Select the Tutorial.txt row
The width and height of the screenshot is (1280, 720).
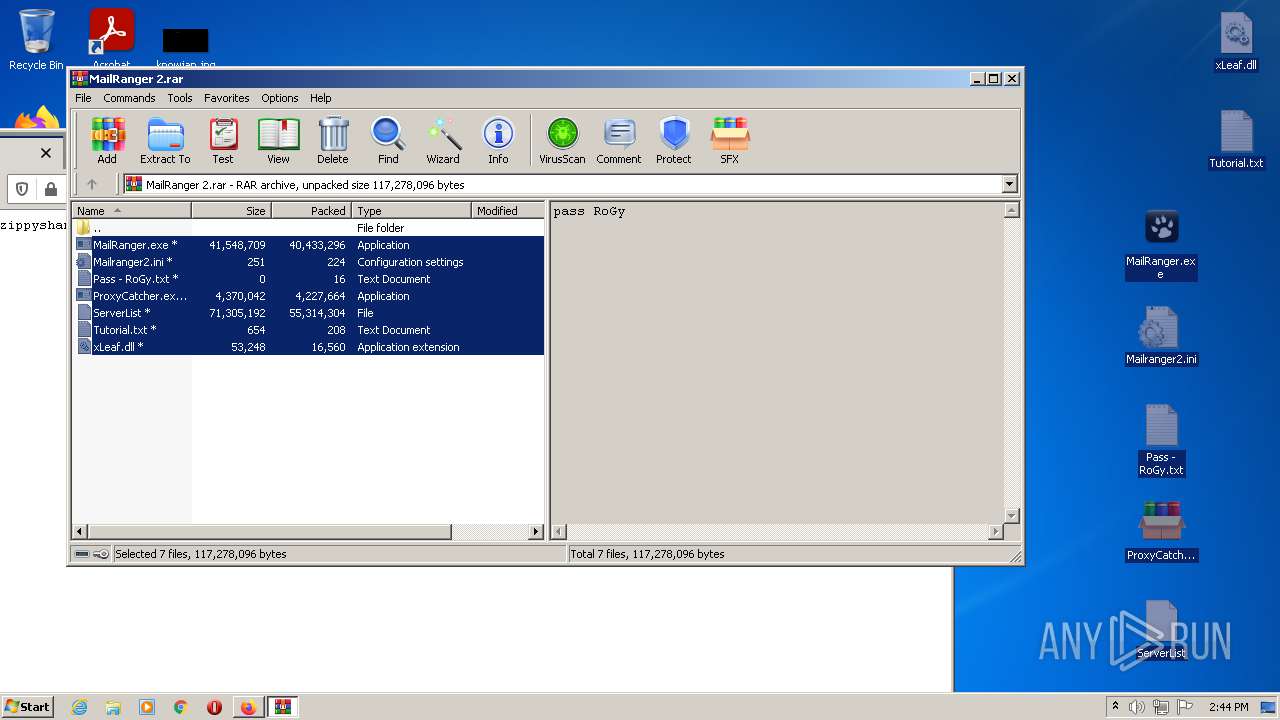(309, 330)
